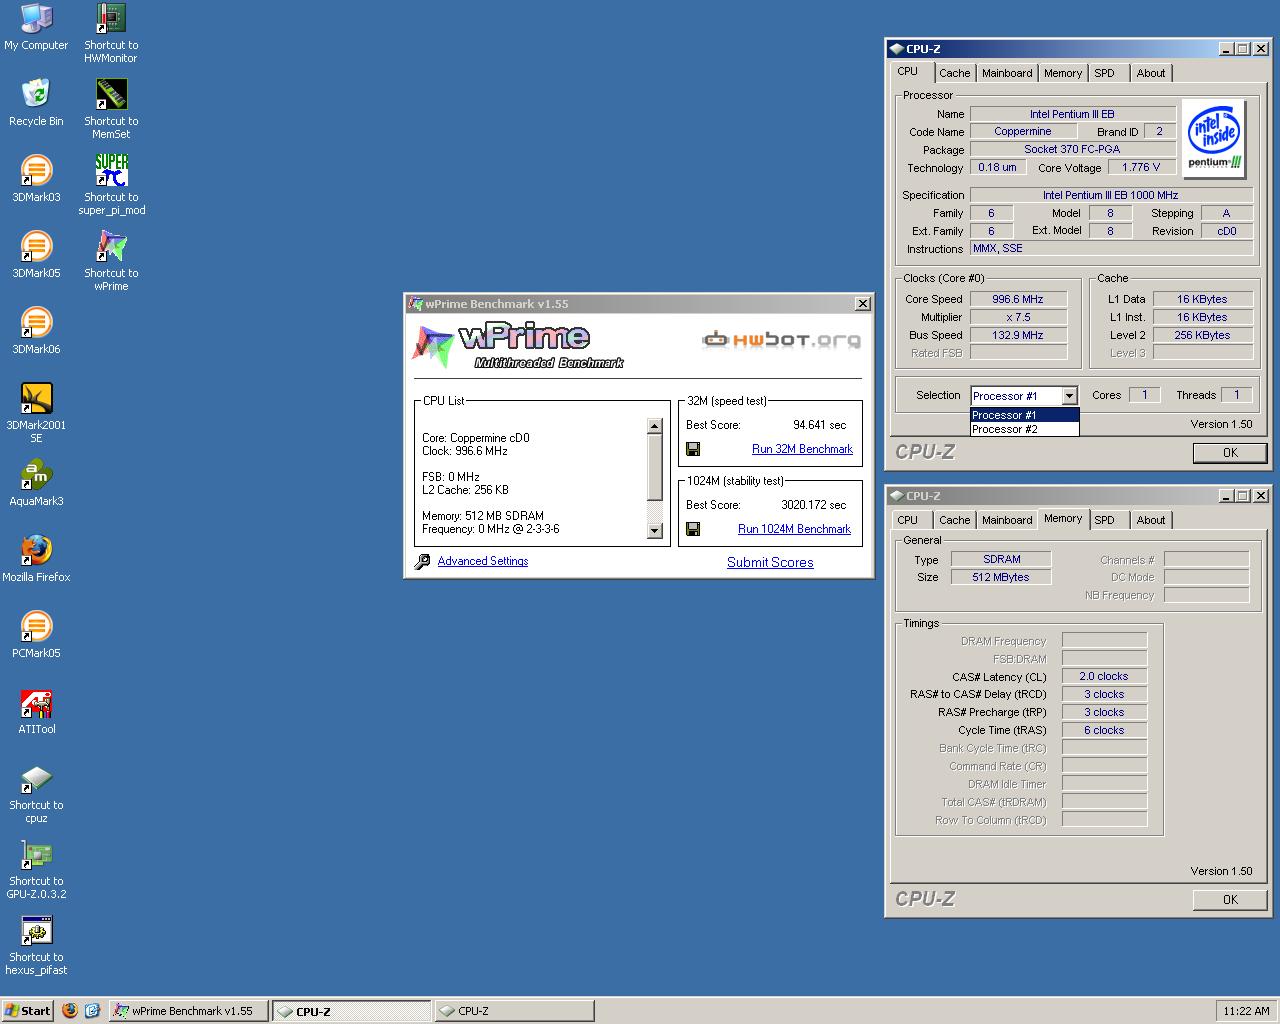Click Internet Explorer icon in quick launch
The width and height of the screenshot is (1280, 1024).
tap(92, 1010)
